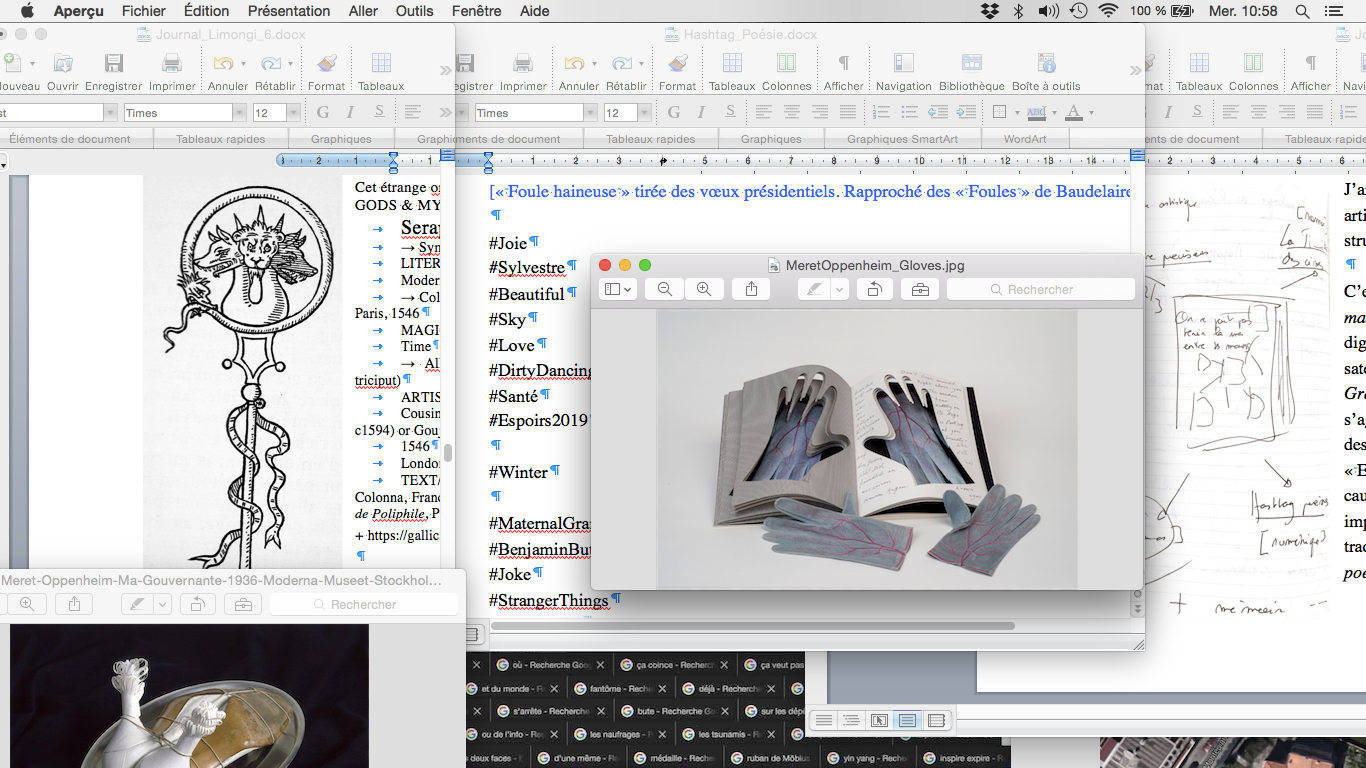Open the Outils menu in the menu bar

[x=414, y=11]
